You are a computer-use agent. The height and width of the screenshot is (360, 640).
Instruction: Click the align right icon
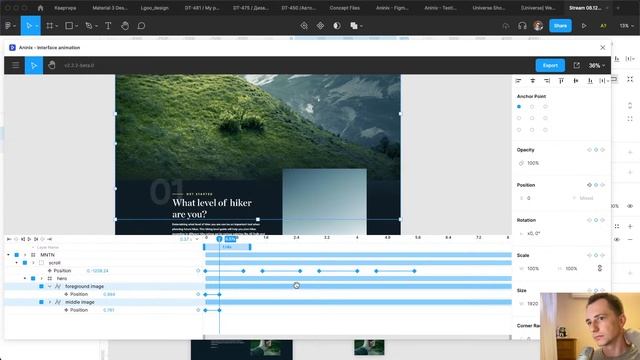point(547,81)
